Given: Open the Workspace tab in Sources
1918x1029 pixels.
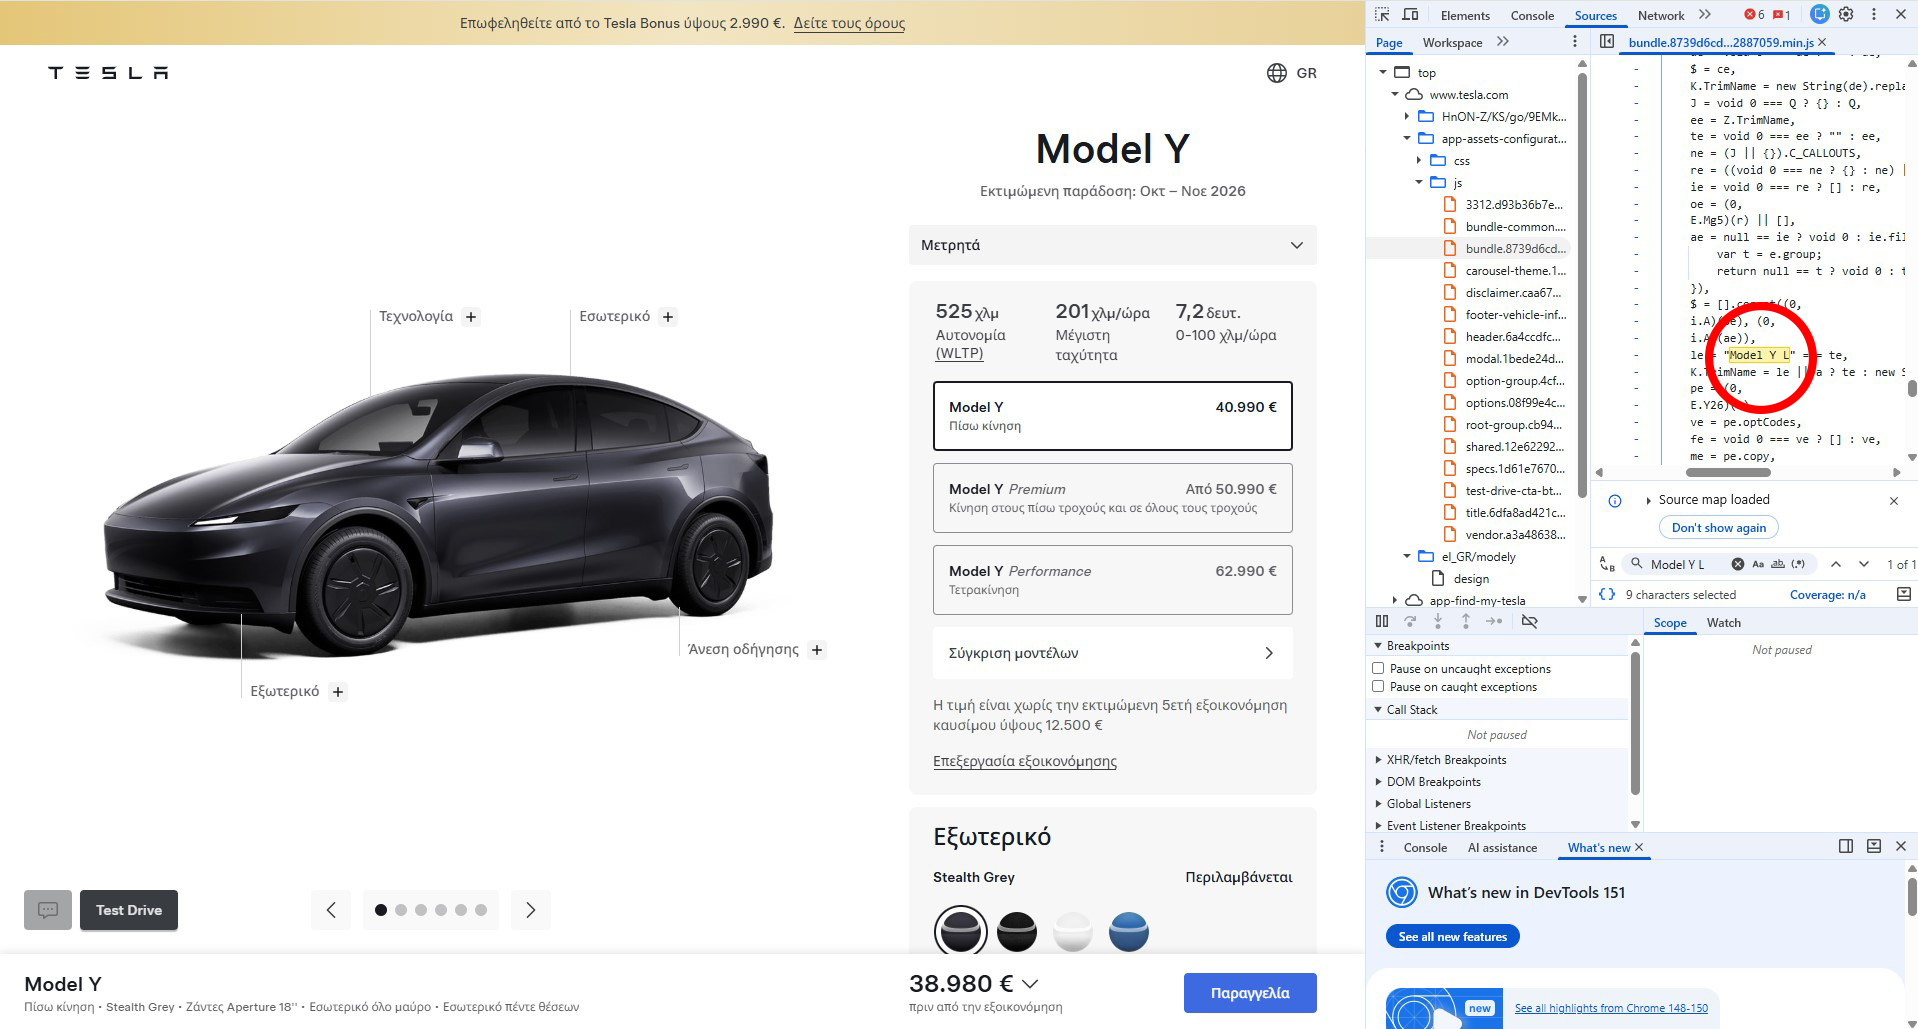Looking at the screenshot, I should 1452,42.
